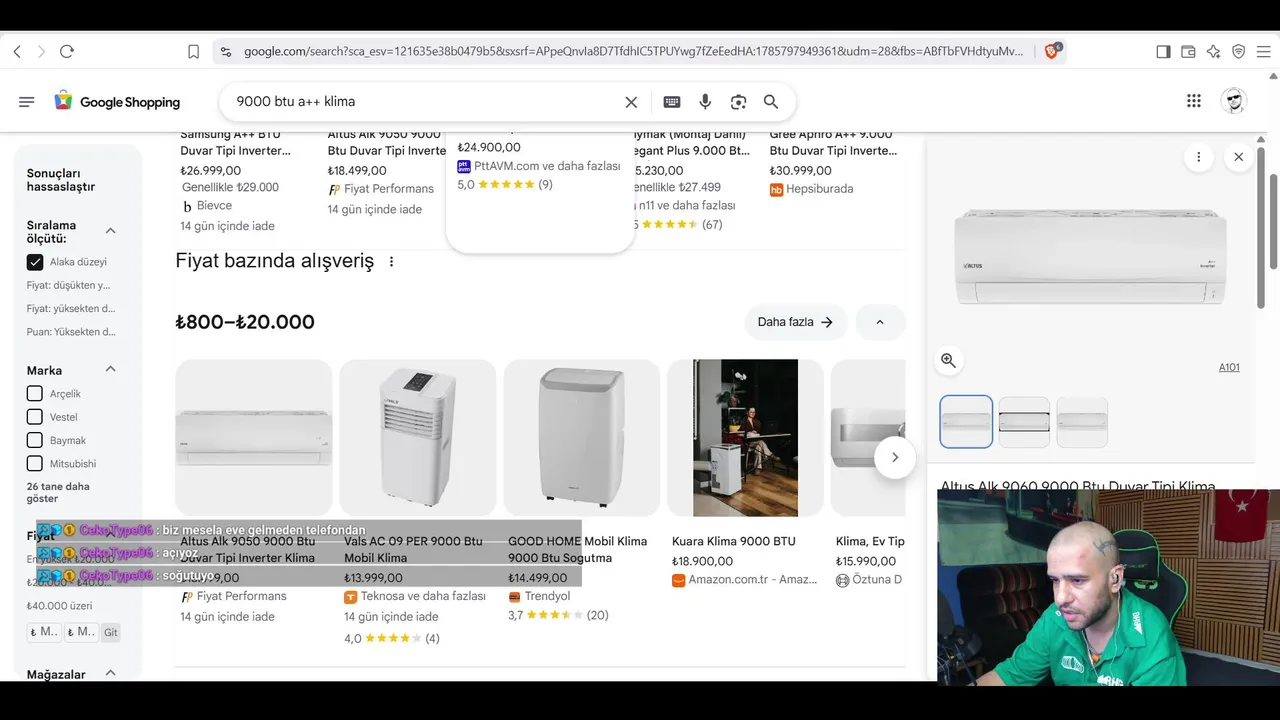Submit search with the magnifier icon
Screen dimensions: 1280x720
(x=771, y=102)
